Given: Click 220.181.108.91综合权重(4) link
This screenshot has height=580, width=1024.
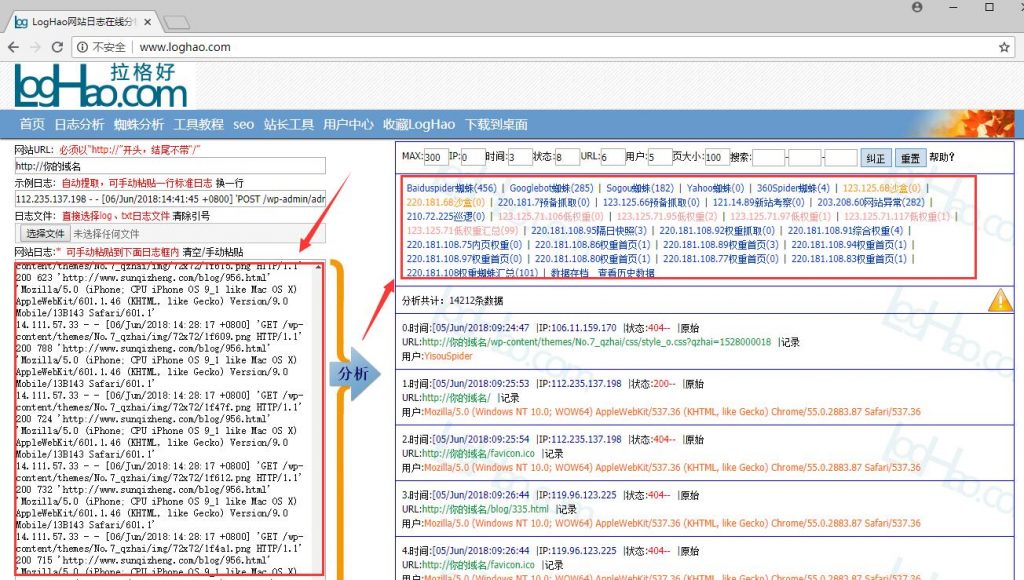Looking at the screenshot, I should [x=845, y=231].
